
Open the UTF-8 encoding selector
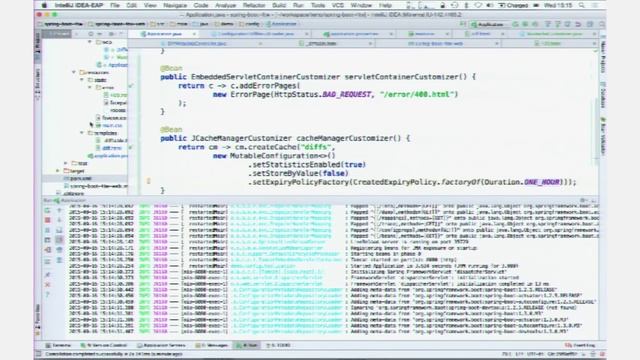pyautogui.click(x=536, y=354)
